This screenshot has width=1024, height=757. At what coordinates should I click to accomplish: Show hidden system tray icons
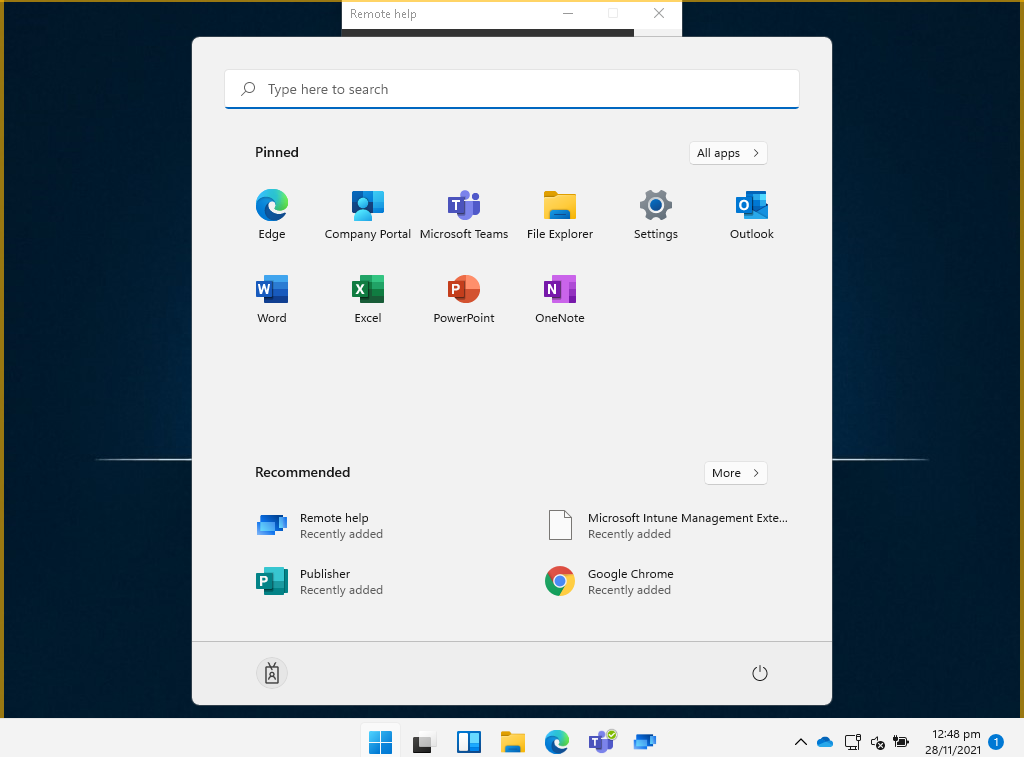801,742
